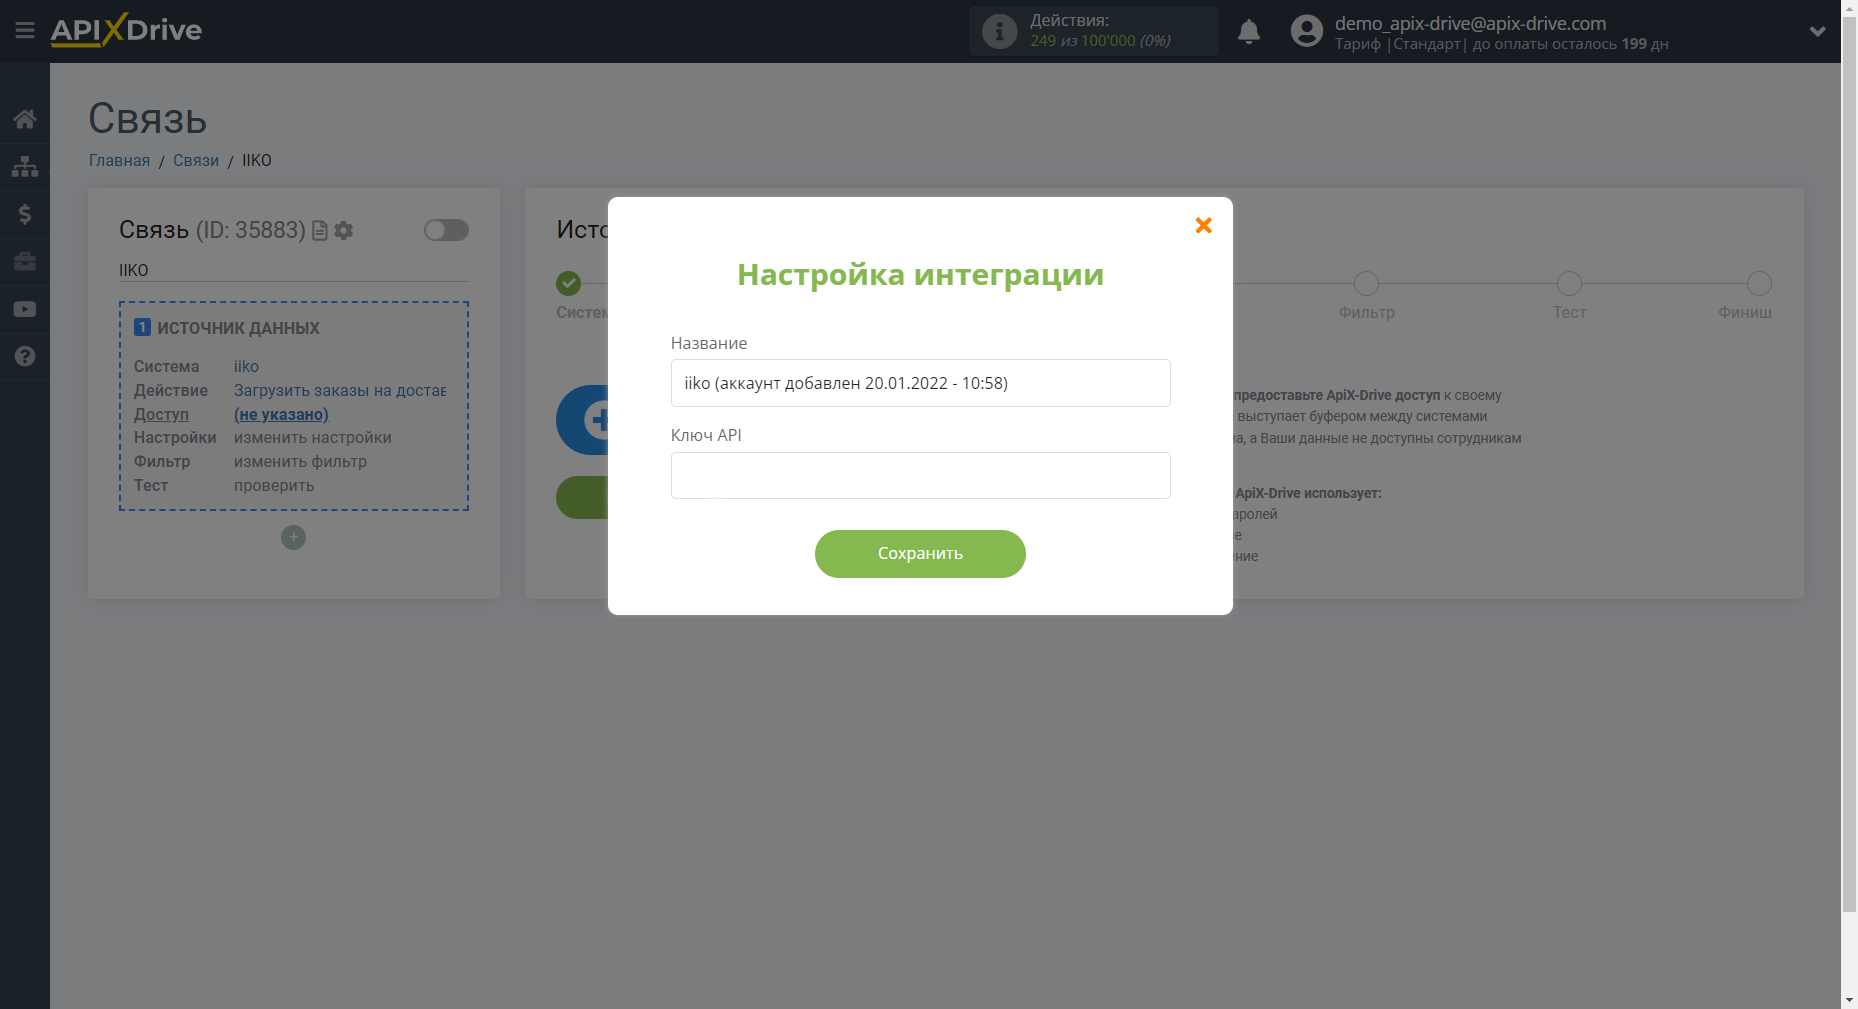This screenshot has width=1858, height=1009.
Task: Toggle the connection on/off switch
Action: coord(446,230)
